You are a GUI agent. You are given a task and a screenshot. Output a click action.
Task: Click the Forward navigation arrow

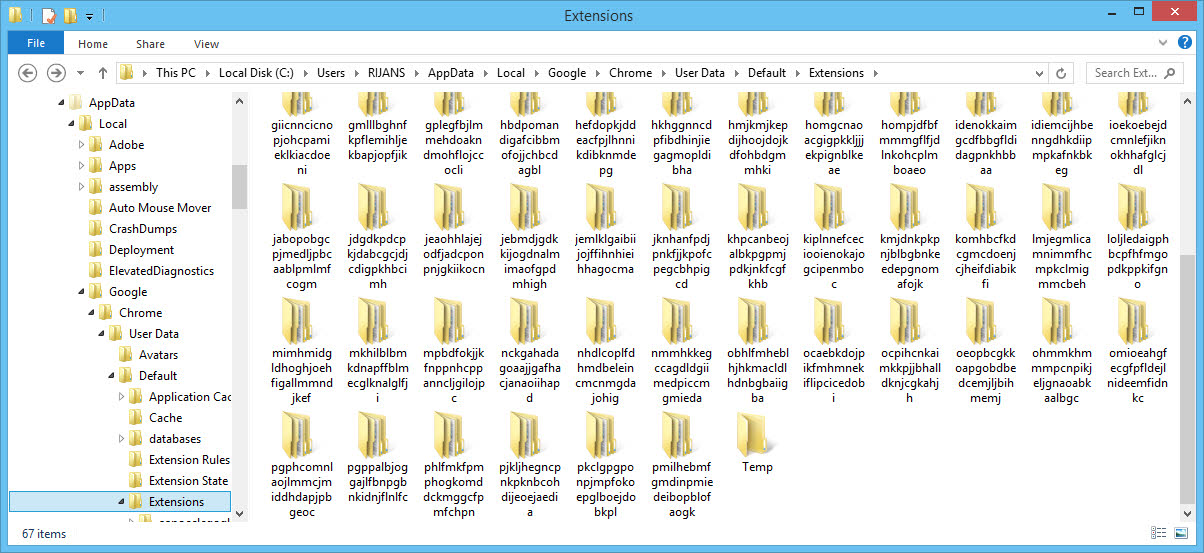(x=57, y=73)
